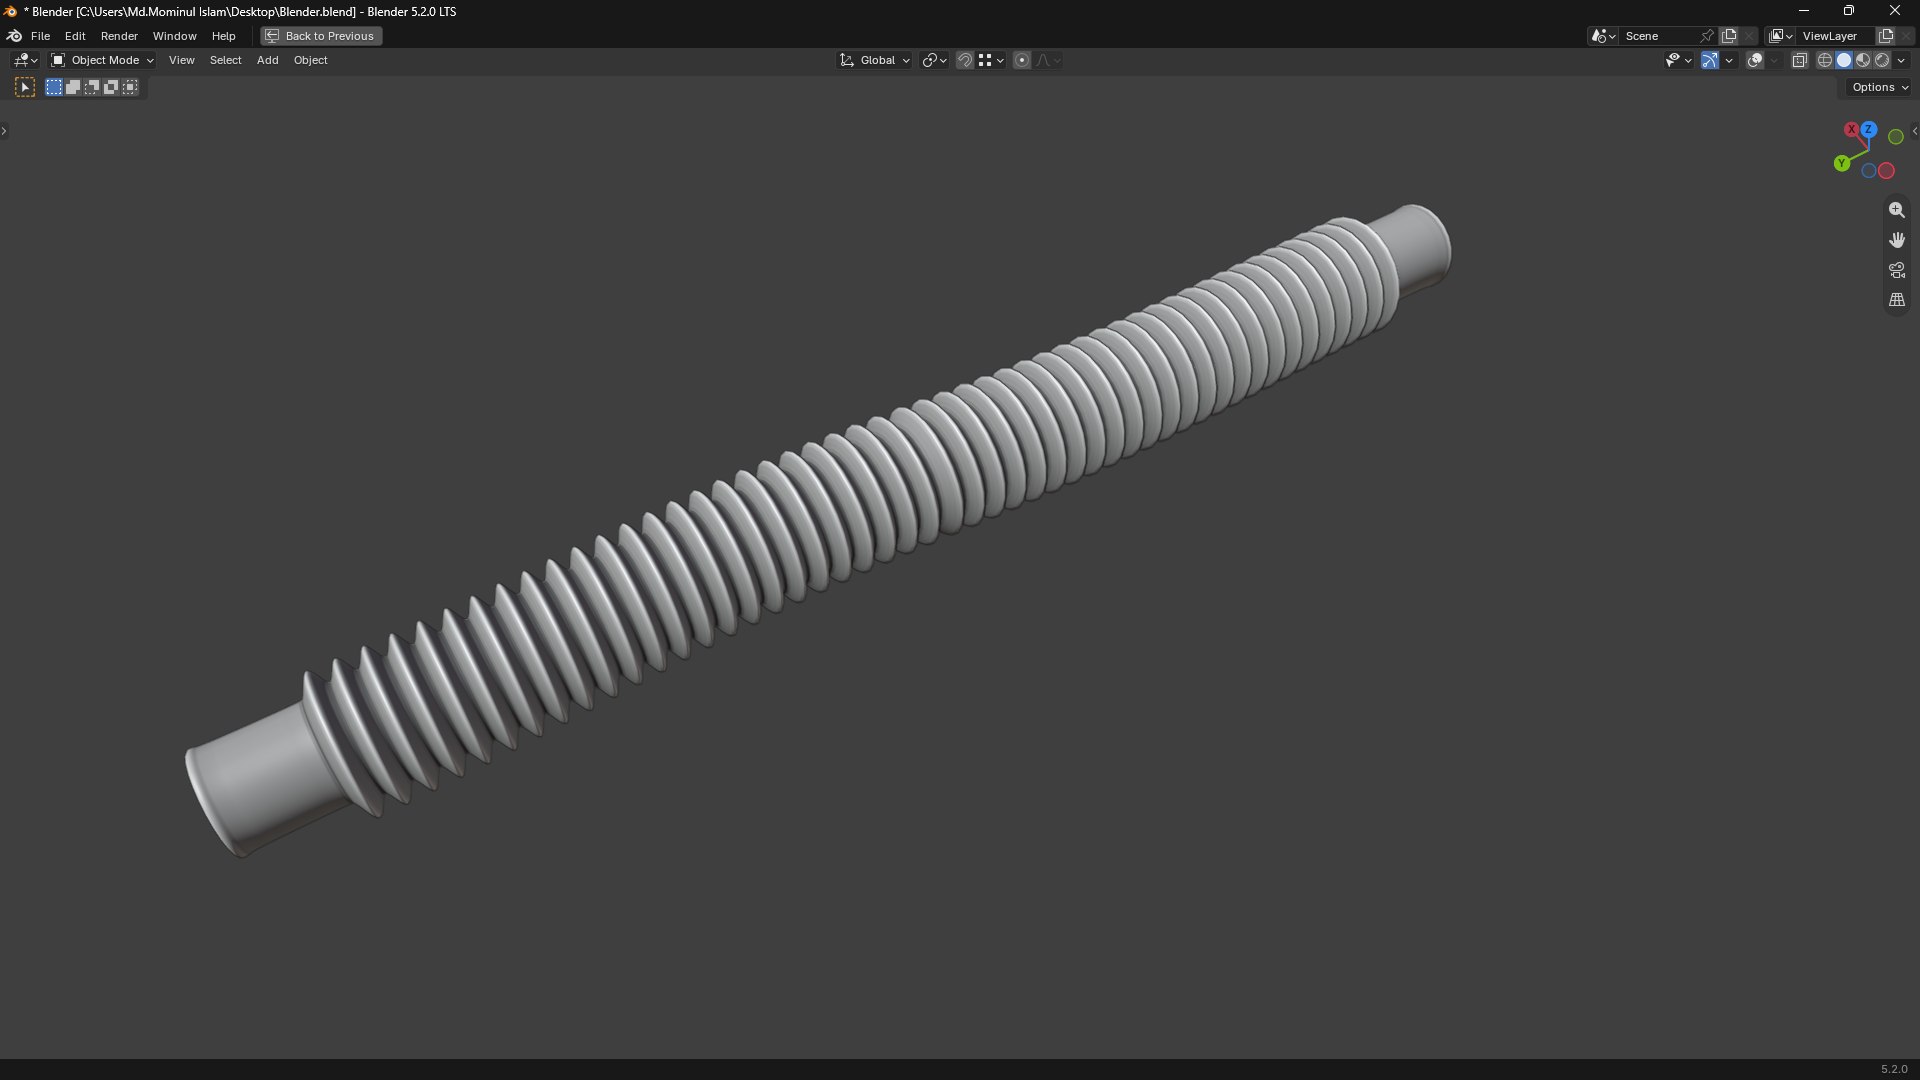1920x1080 pixels.
Task: Add a new ViewLayer with copy icon
Action: point(1886,36)
